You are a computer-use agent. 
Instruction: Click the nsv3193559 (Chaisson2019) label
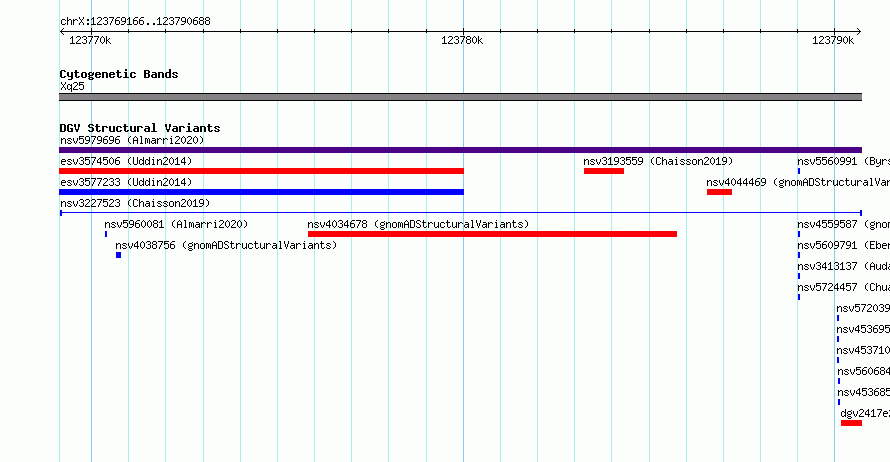tap(658, 161)
